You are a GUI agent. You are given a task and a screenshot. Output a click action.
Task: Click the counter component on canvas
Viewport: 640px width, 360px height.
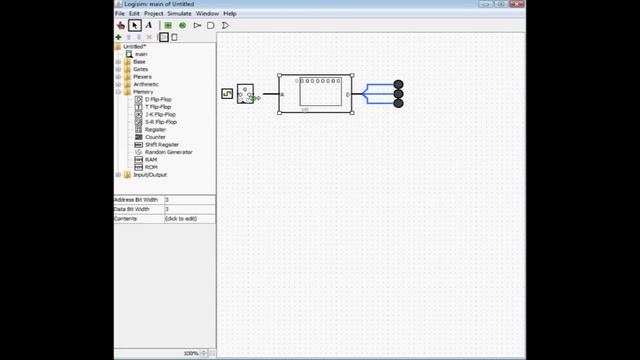point(245,94)
